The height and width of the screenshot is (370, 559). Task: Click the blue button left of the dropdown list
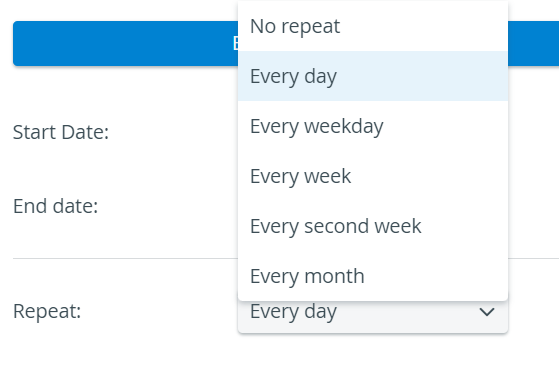point(125,43)
